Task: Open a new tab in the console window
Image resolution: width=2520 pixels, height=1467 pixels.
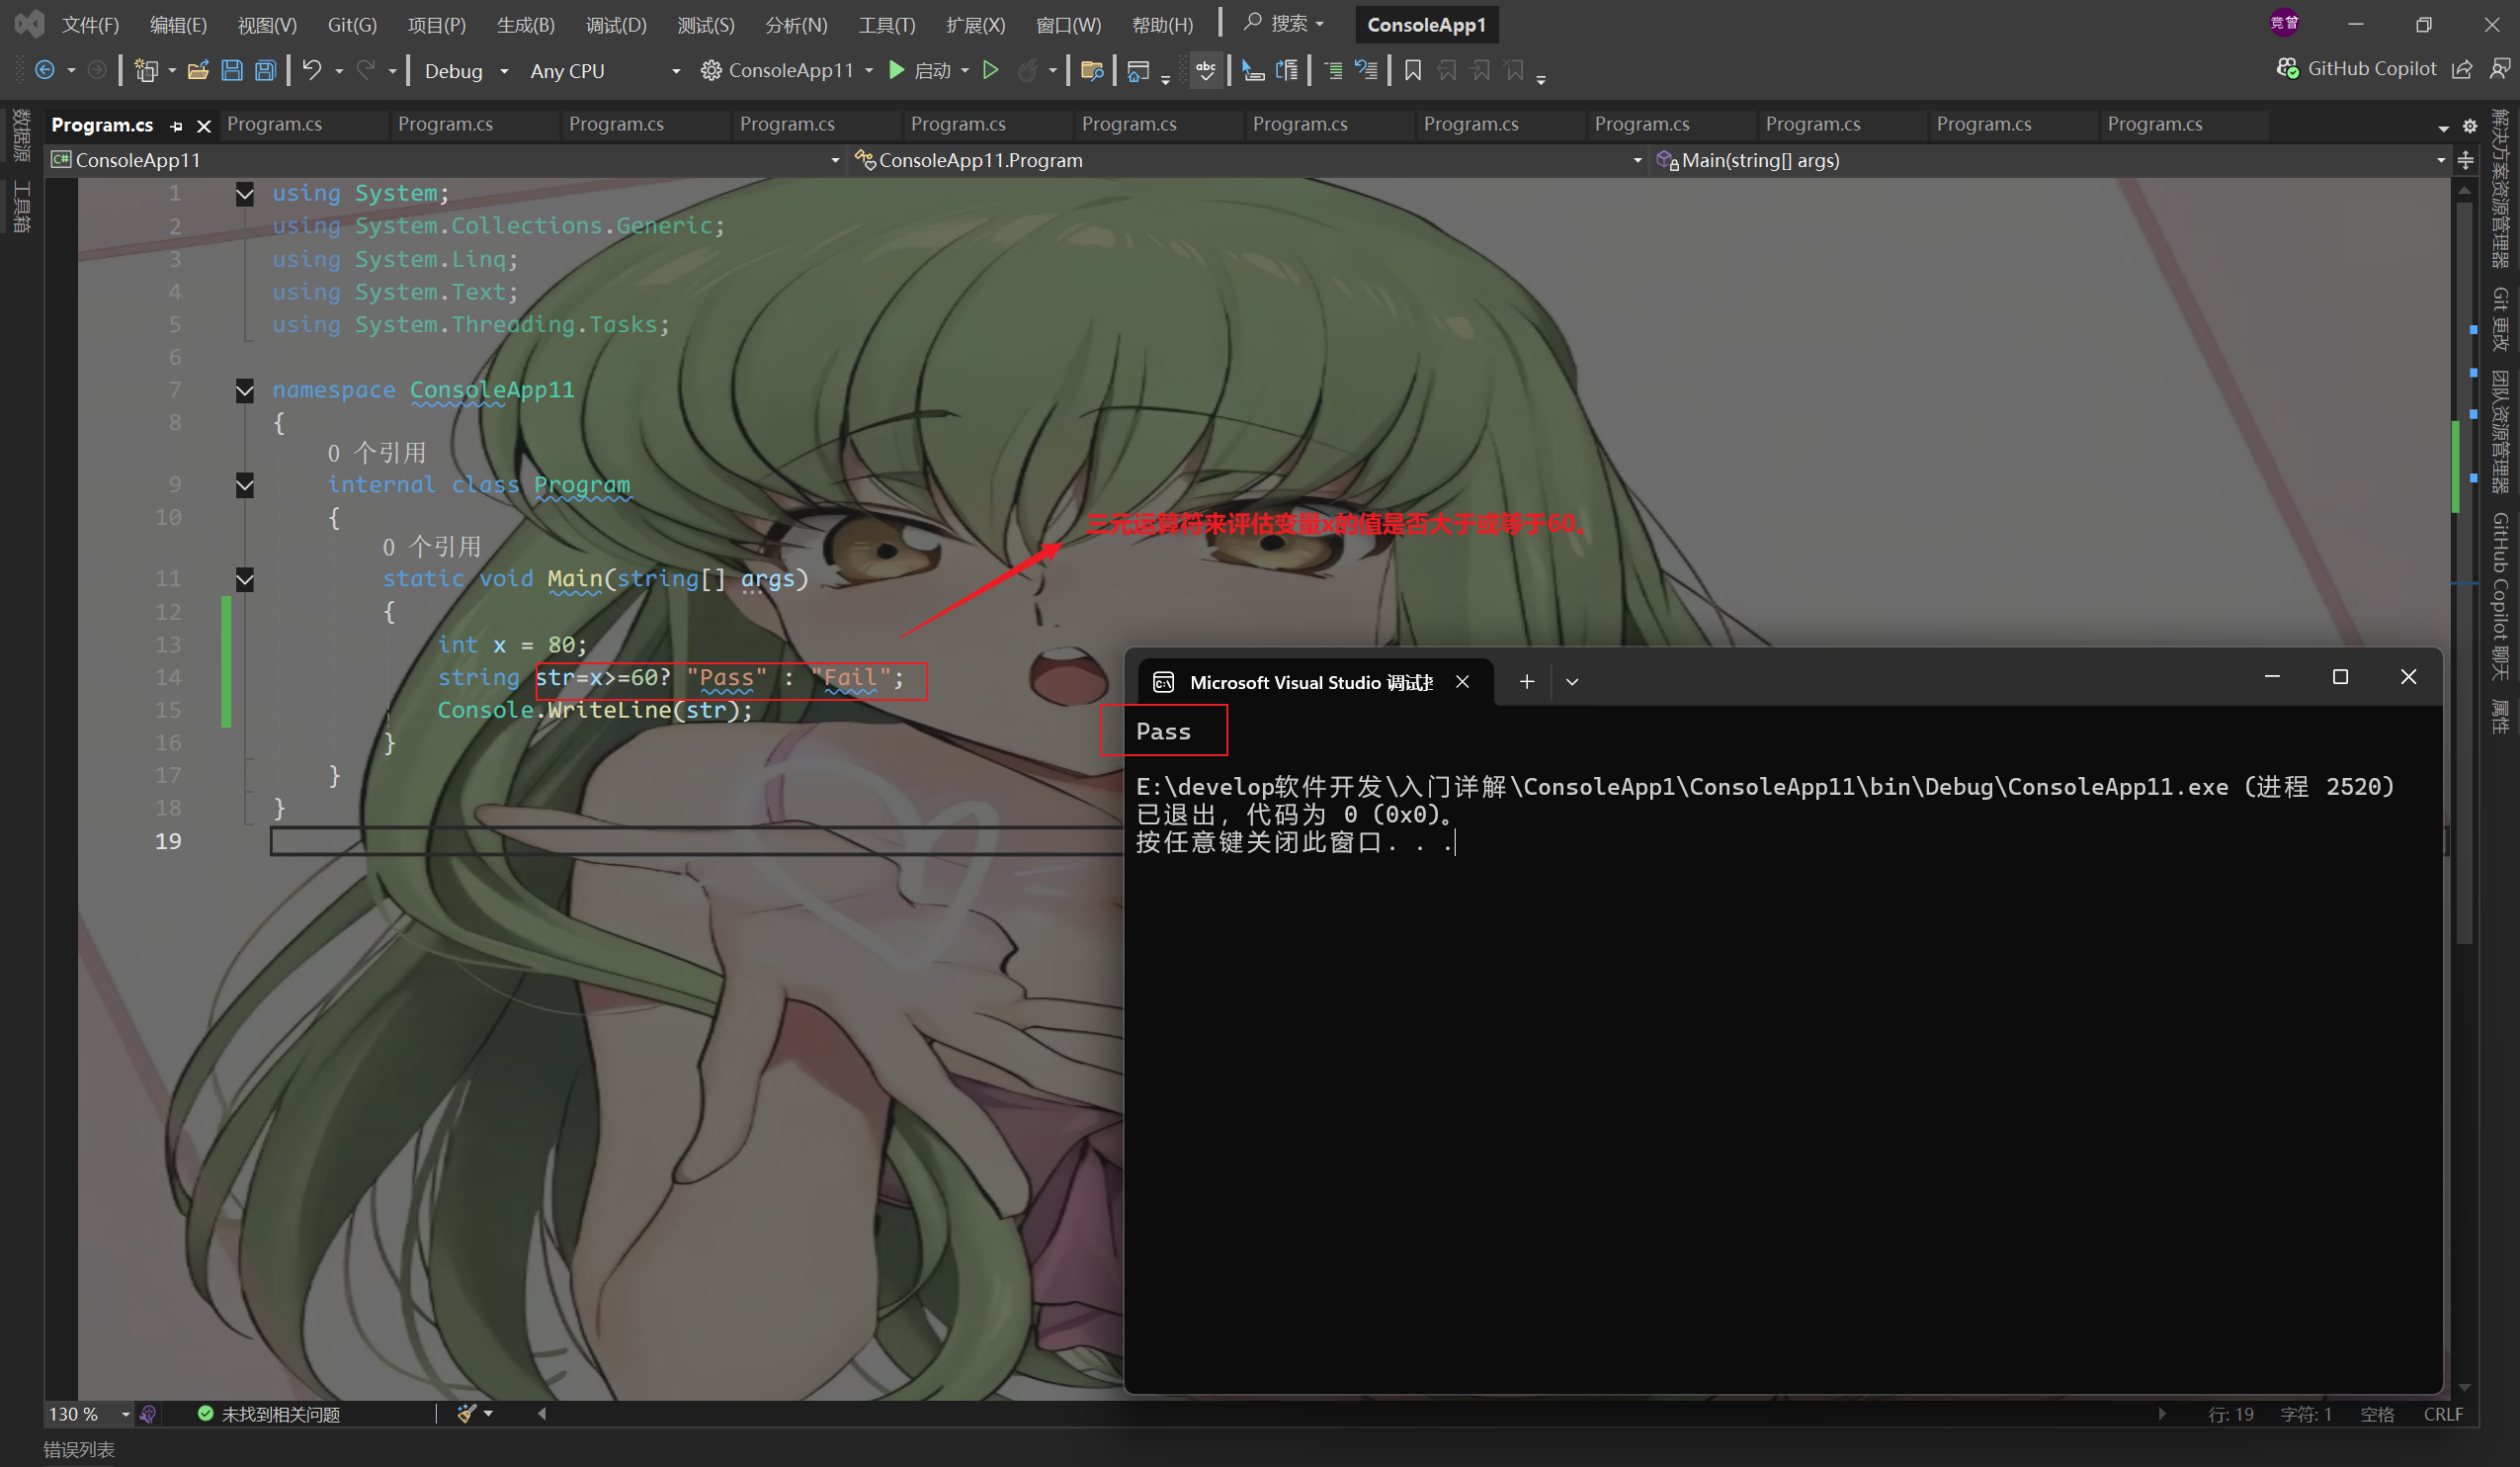Action: (1527, 682)
